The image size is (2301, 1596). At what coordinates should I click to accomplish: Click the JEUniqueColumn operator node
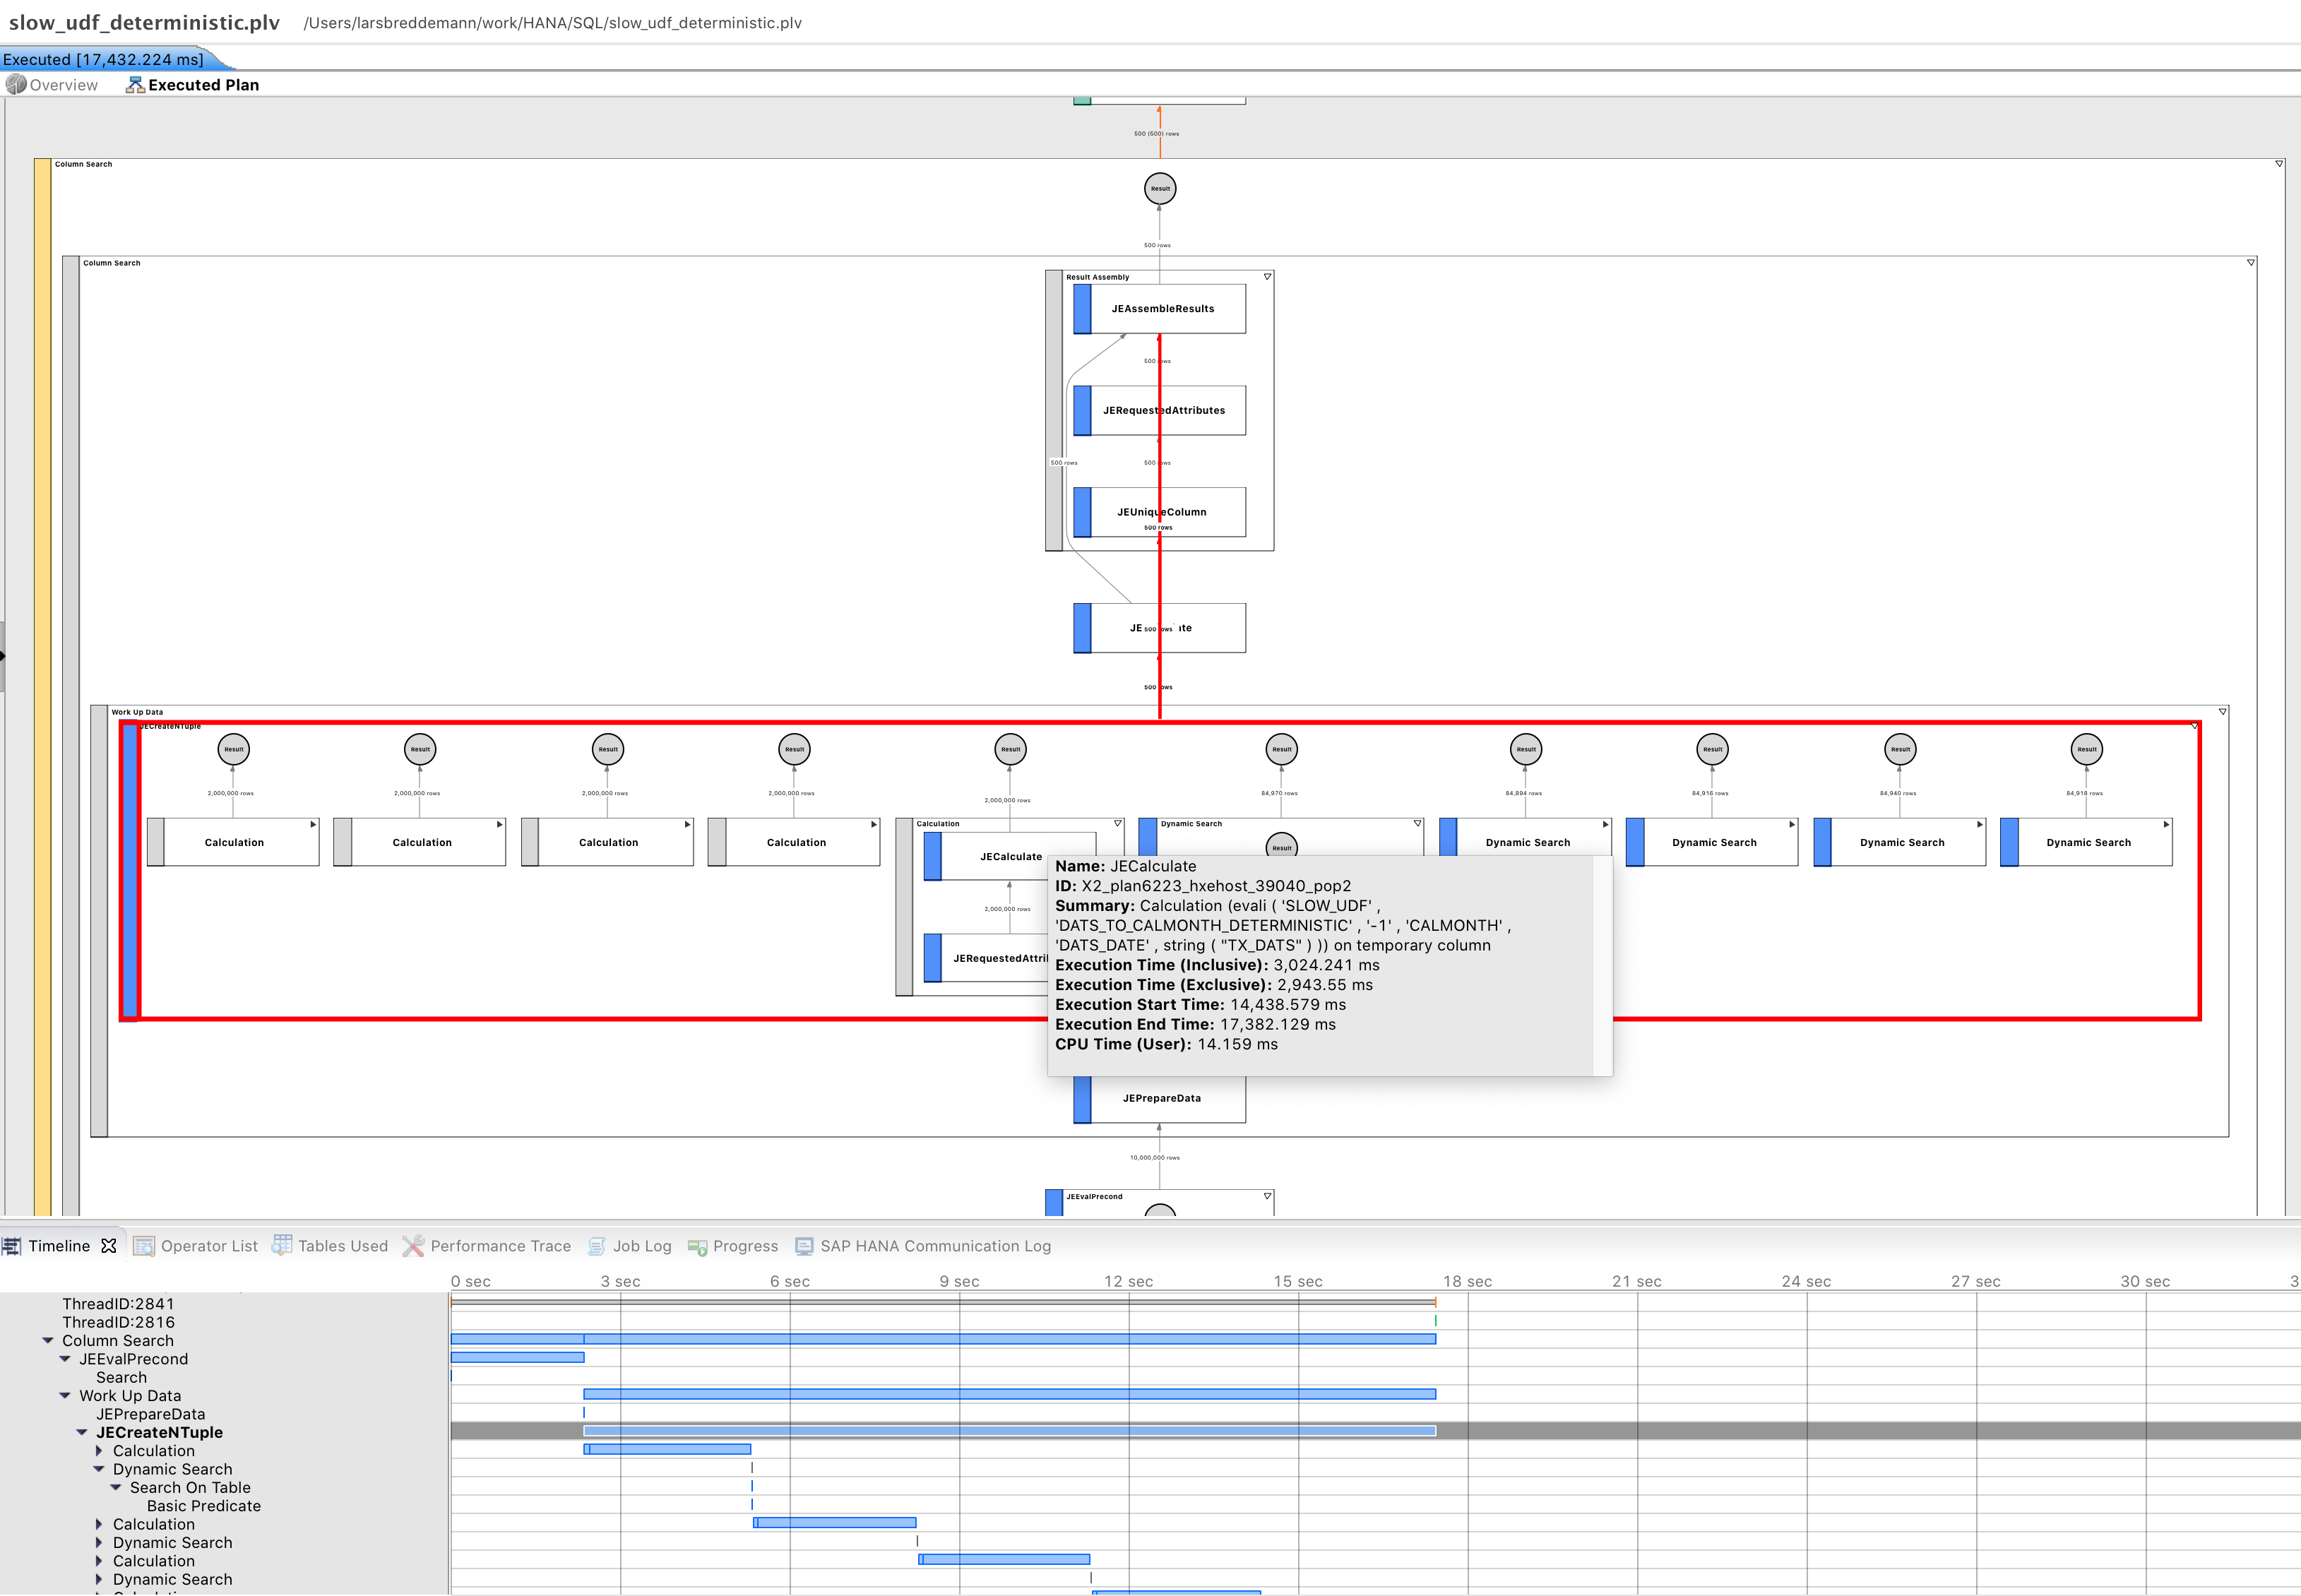pyautogui.click(x=1160, y=512)
